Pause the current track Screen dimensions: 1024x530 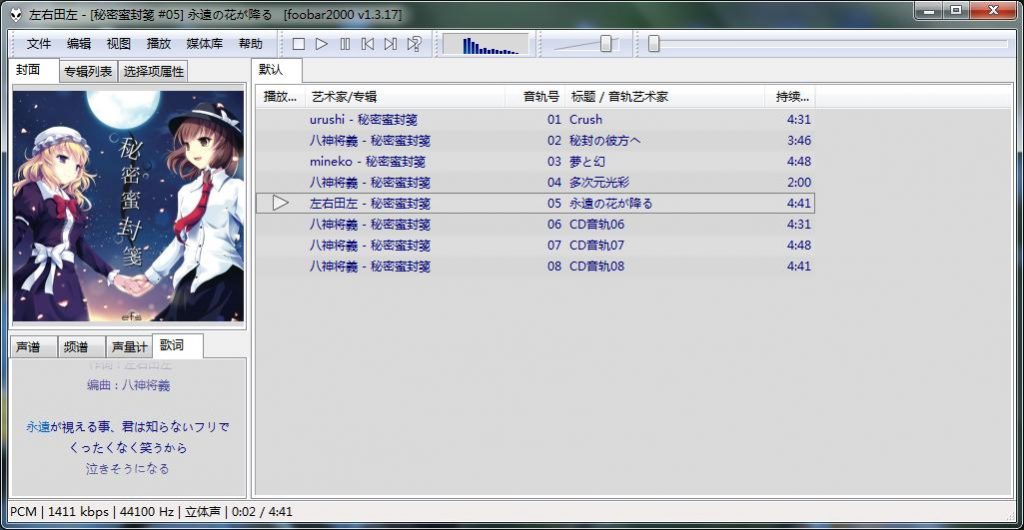345,44
